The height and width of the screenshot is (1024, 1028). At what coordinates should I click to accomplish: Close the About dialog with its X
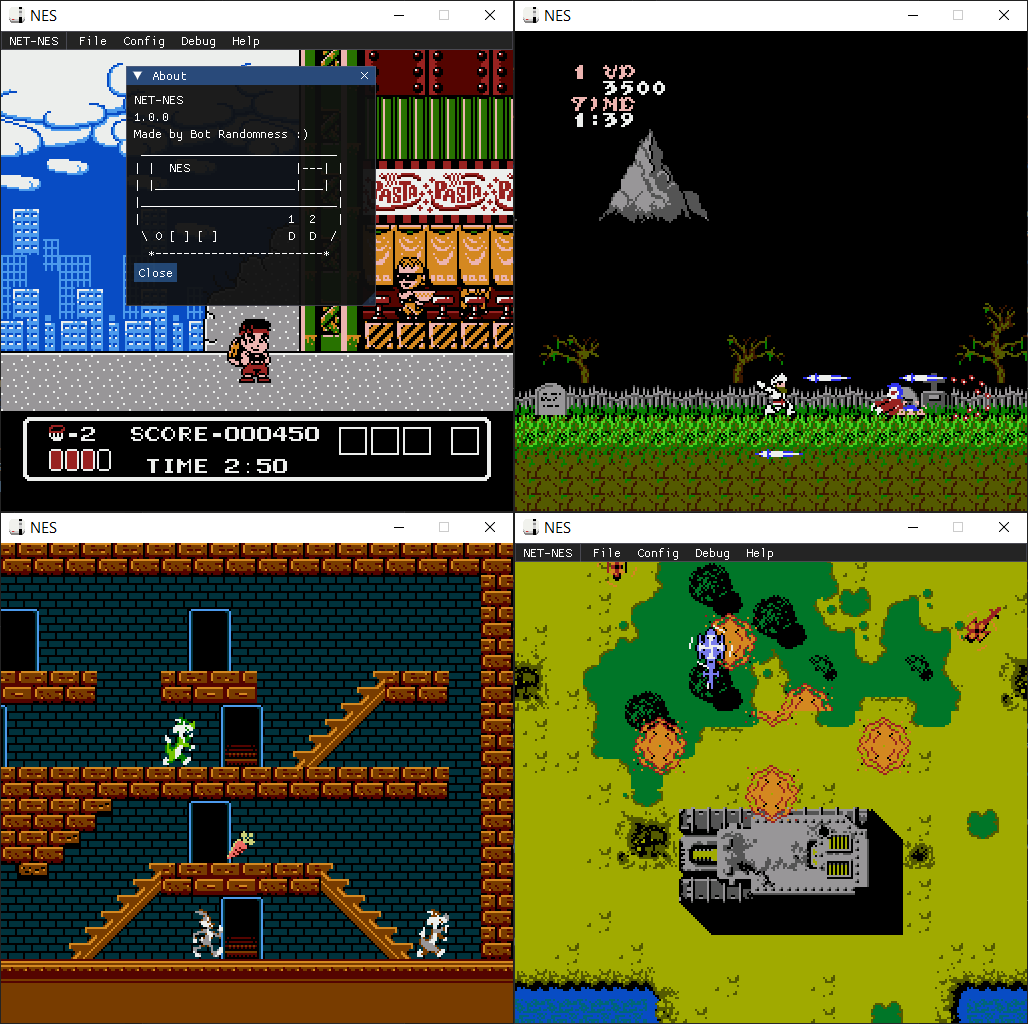tap(365, 76)
